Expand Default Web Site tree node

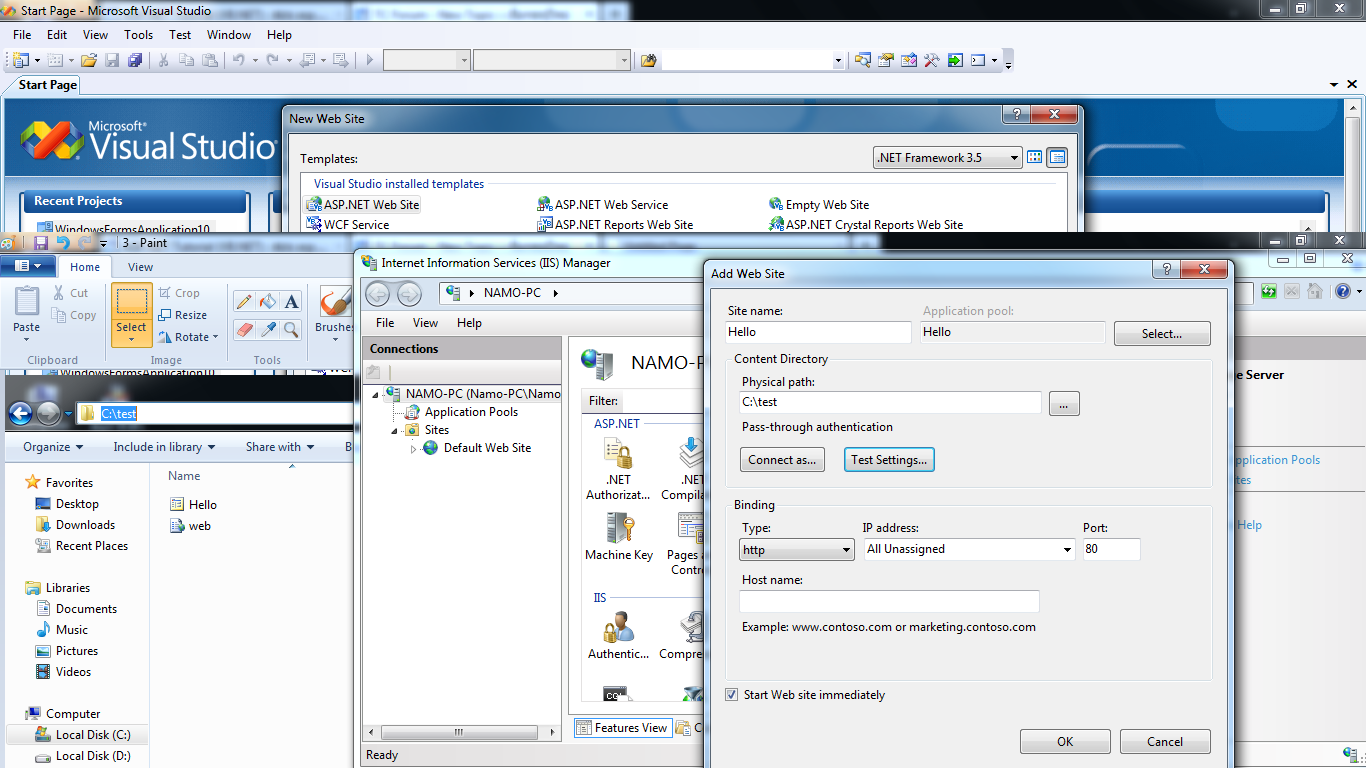[x=414, y=449]
